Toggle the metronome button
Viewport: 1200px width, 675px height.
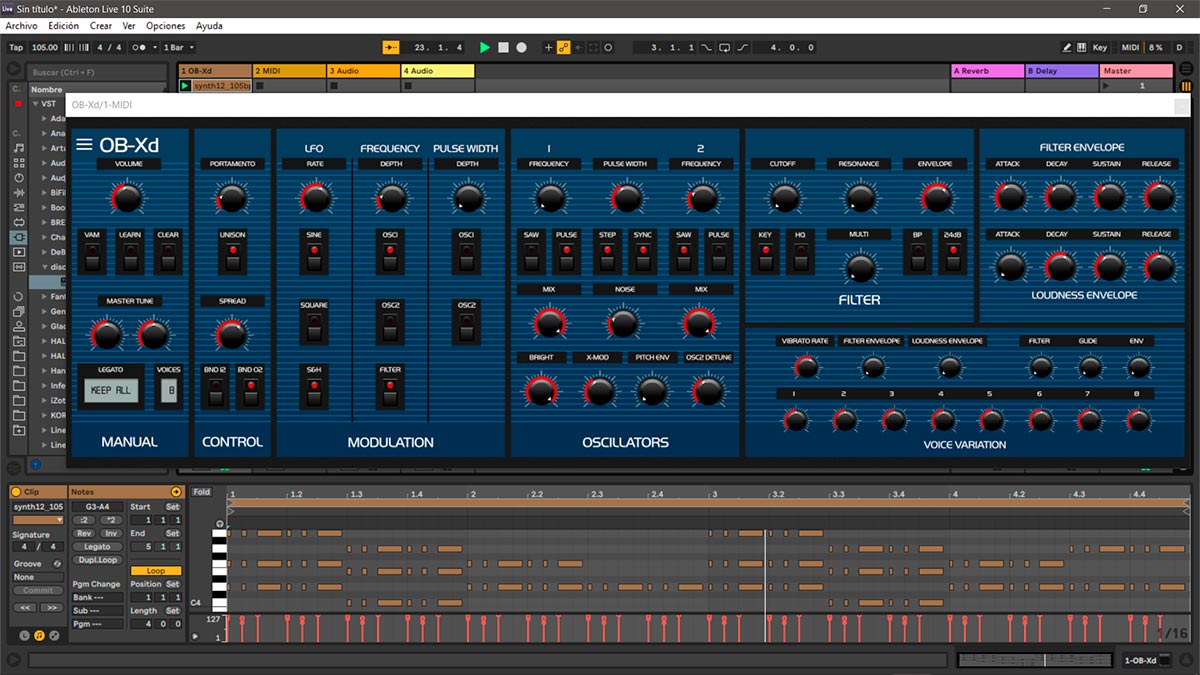140,47
